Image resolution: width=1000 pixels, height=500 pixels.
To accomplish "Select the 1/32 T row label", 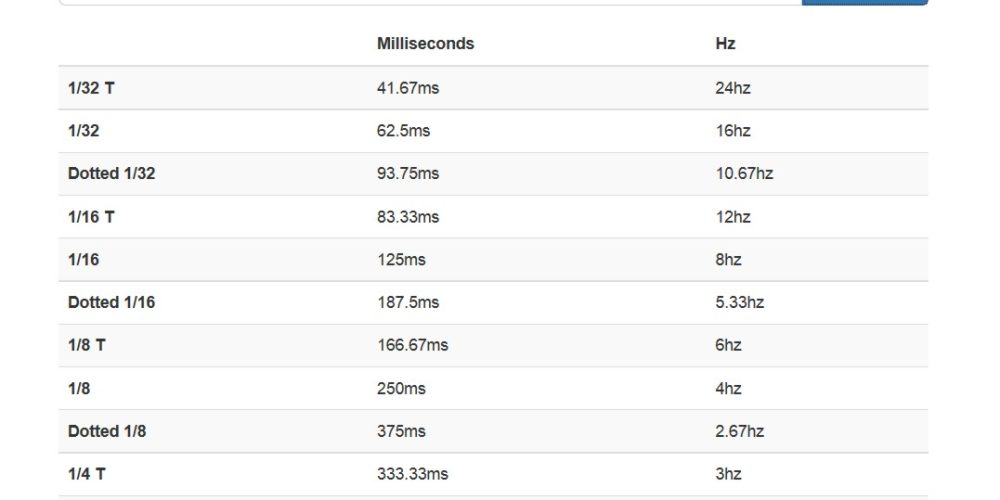I will click(91, 88).
